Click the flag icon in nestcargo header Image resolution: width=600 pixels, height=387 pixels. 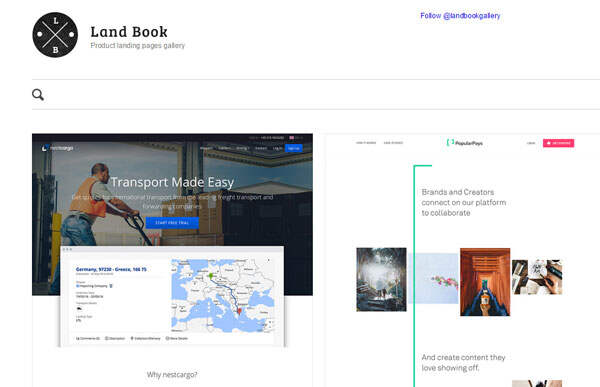click(292, 137)
